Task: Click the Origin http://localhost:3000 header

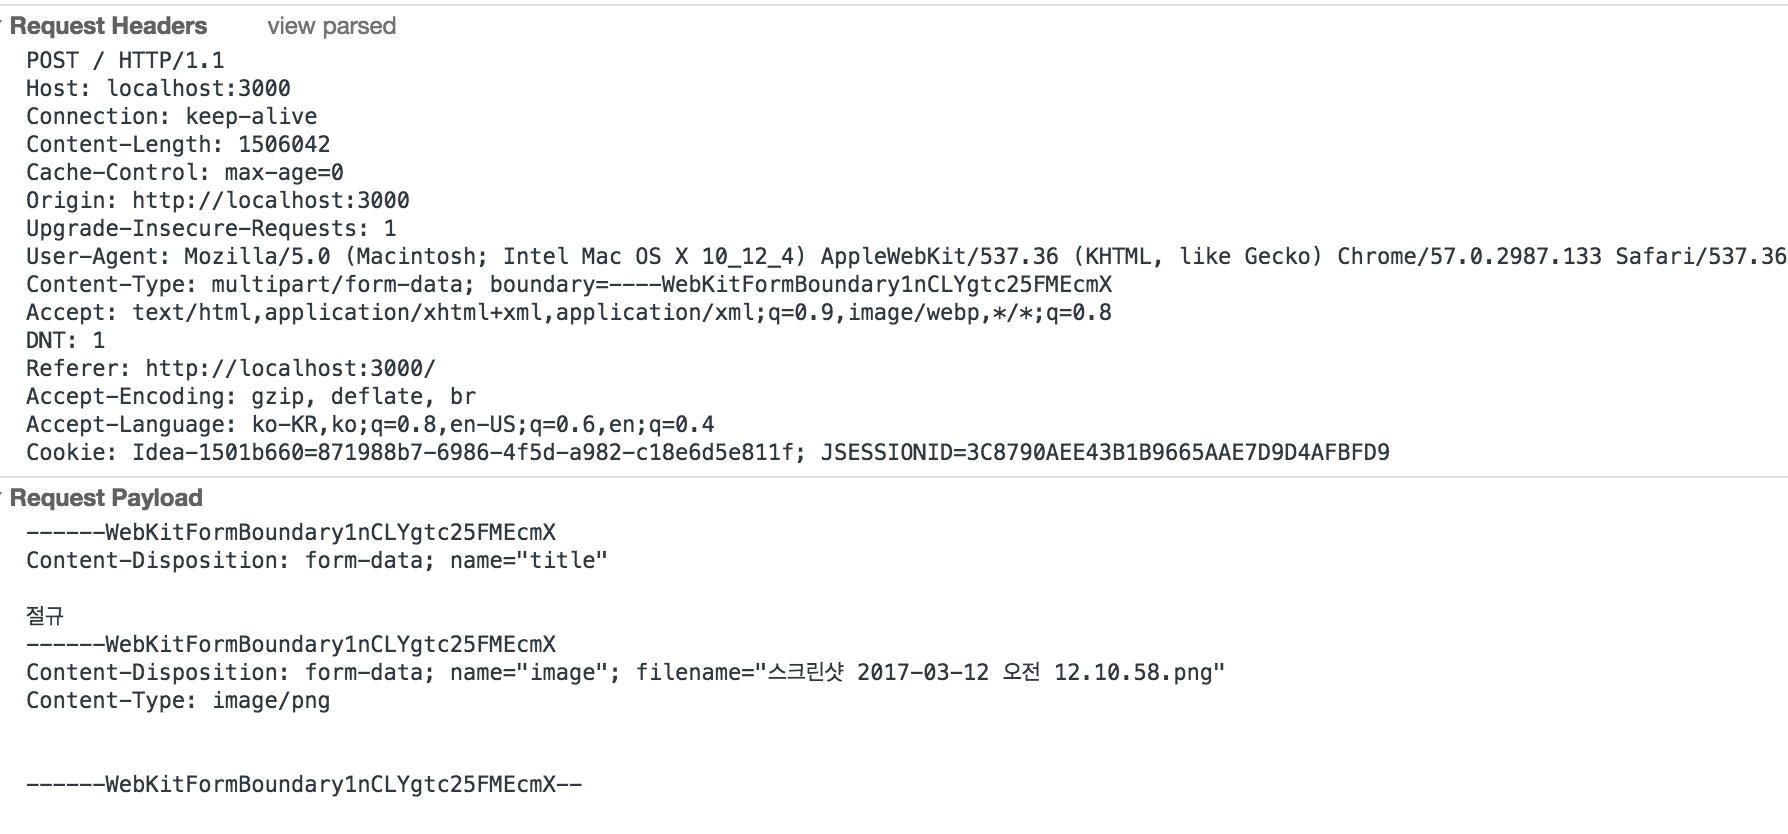Action: [218, 200]
